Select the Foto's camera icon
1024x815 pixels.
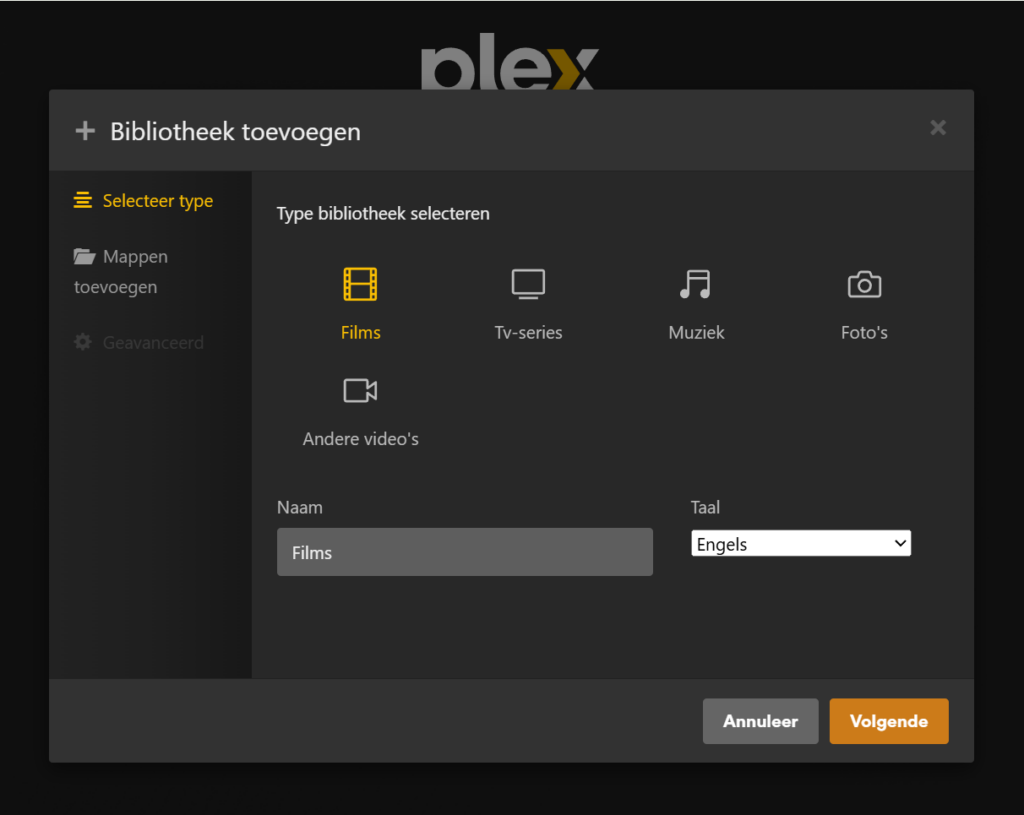click(x=864, y=285)
